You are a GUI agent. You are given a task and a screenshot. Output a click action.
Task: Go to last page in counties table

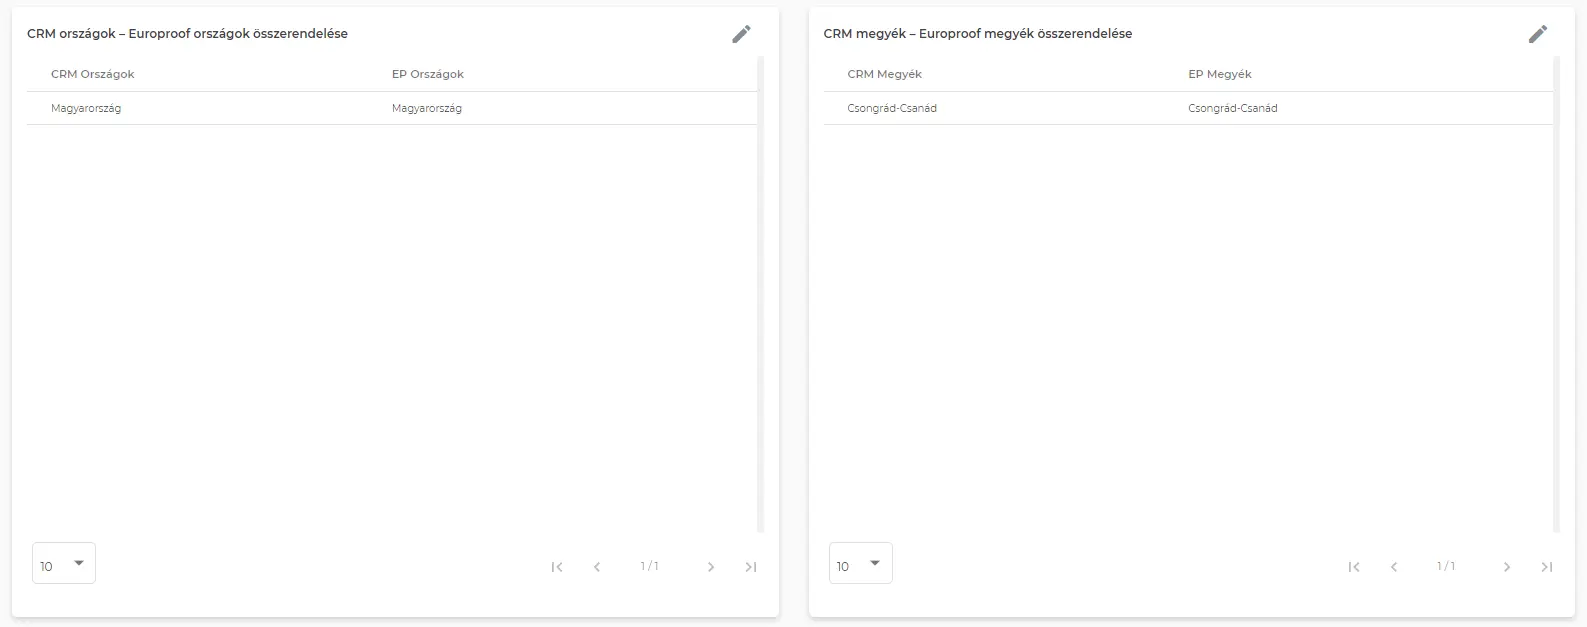coord(1547,567)
